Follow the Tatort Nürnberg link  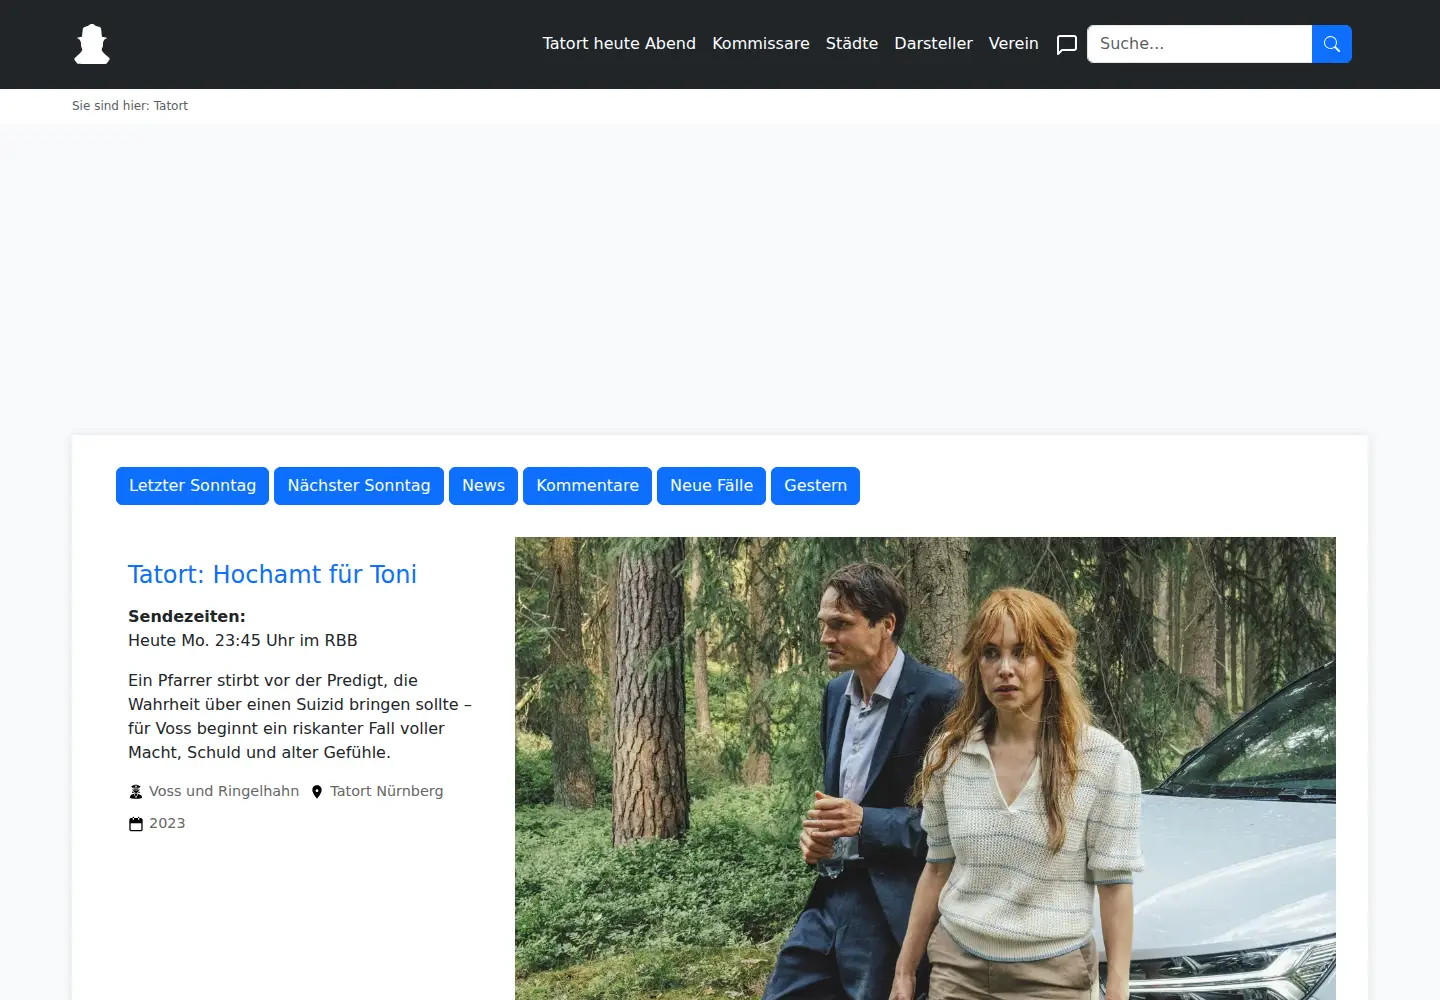[x=386, y=791]
